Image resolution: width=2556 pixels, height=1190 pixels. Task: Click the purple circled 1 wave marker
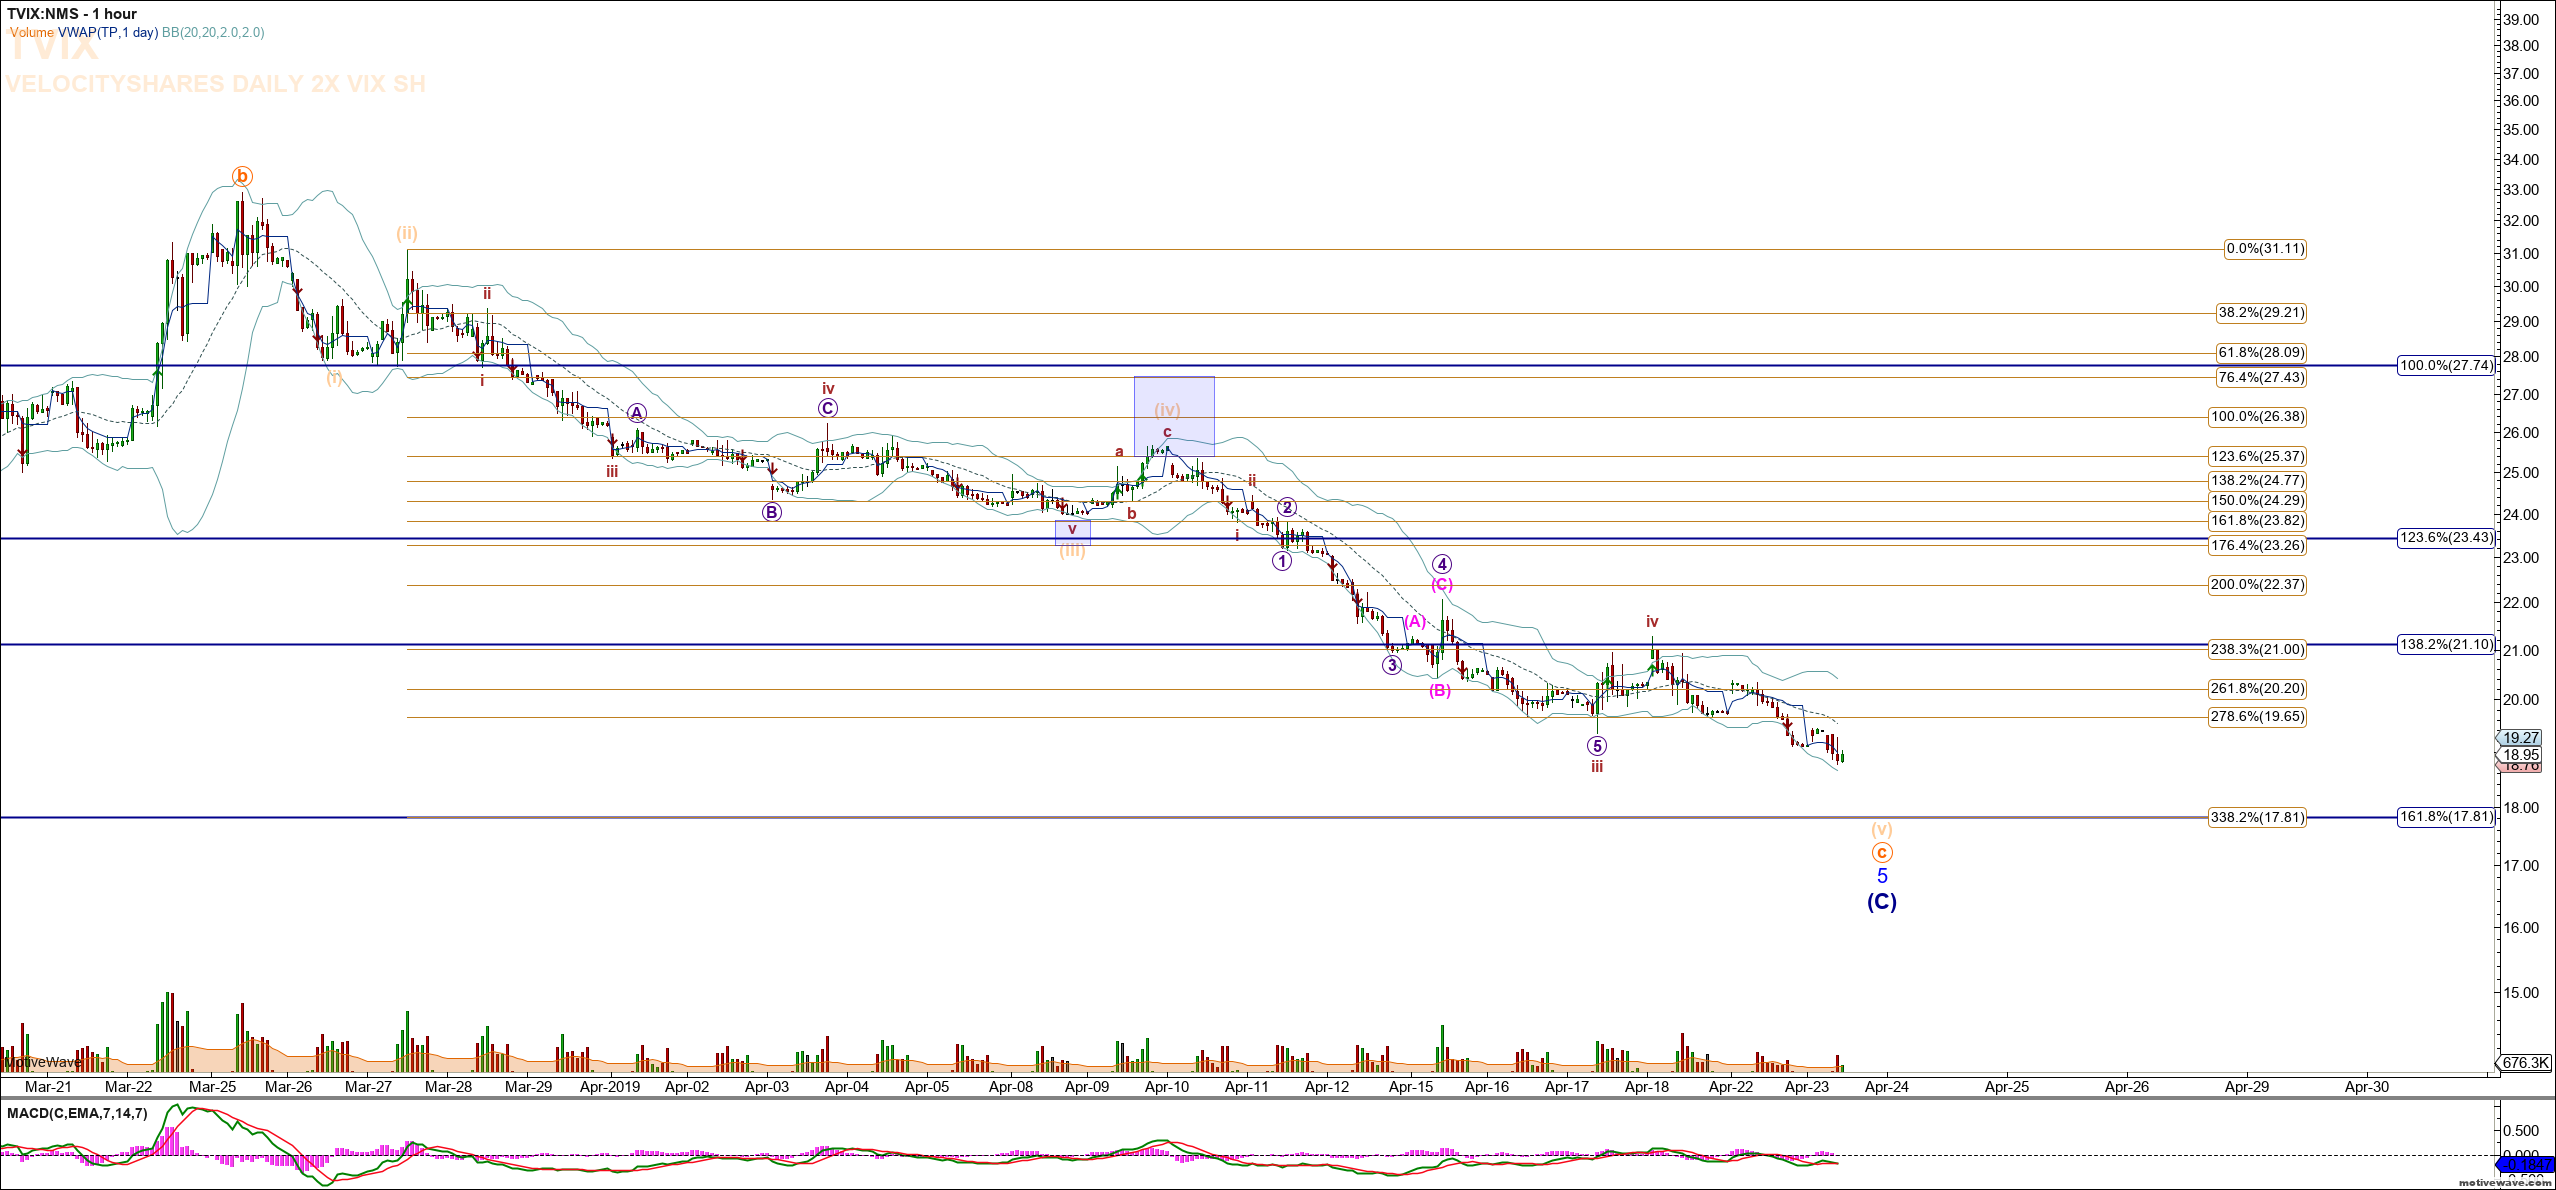click(1282, 561)
